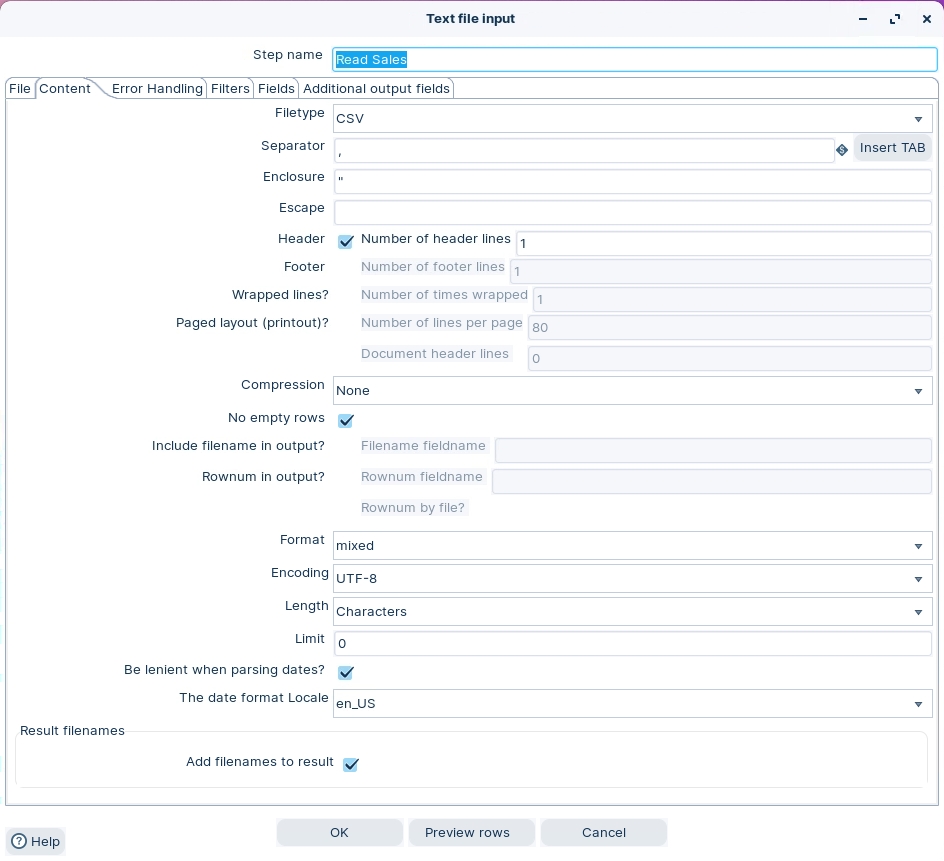Click the Insert TAB button

pos(892,148)
